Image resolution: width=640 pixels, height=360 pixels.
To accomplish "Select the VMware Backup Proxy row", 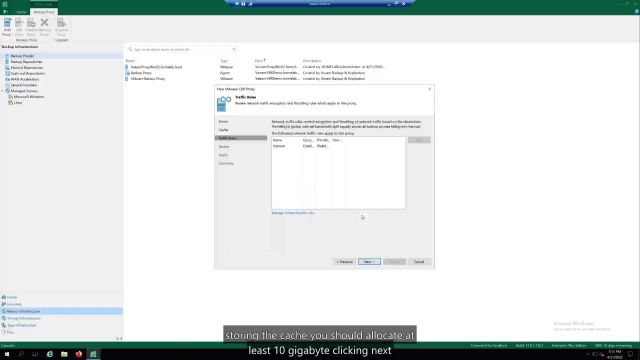I will (x=255, y=78).
